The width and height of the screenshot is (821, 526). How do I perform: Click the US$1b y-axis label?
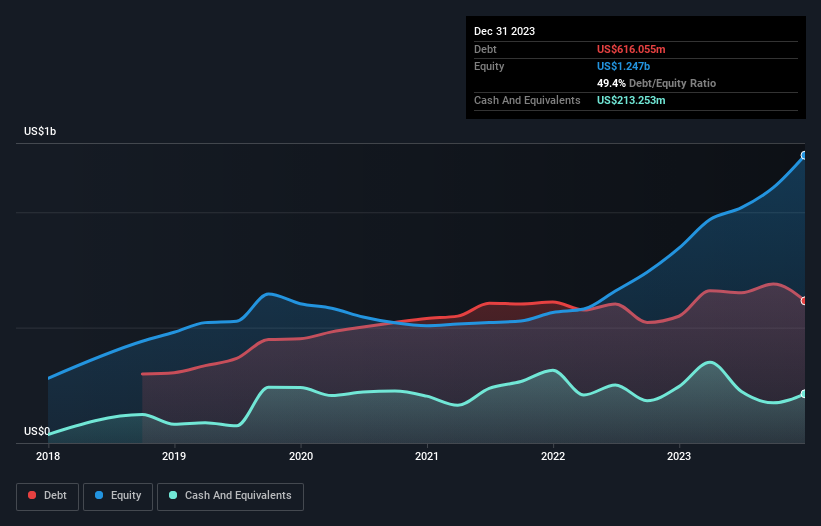point(40,131)
